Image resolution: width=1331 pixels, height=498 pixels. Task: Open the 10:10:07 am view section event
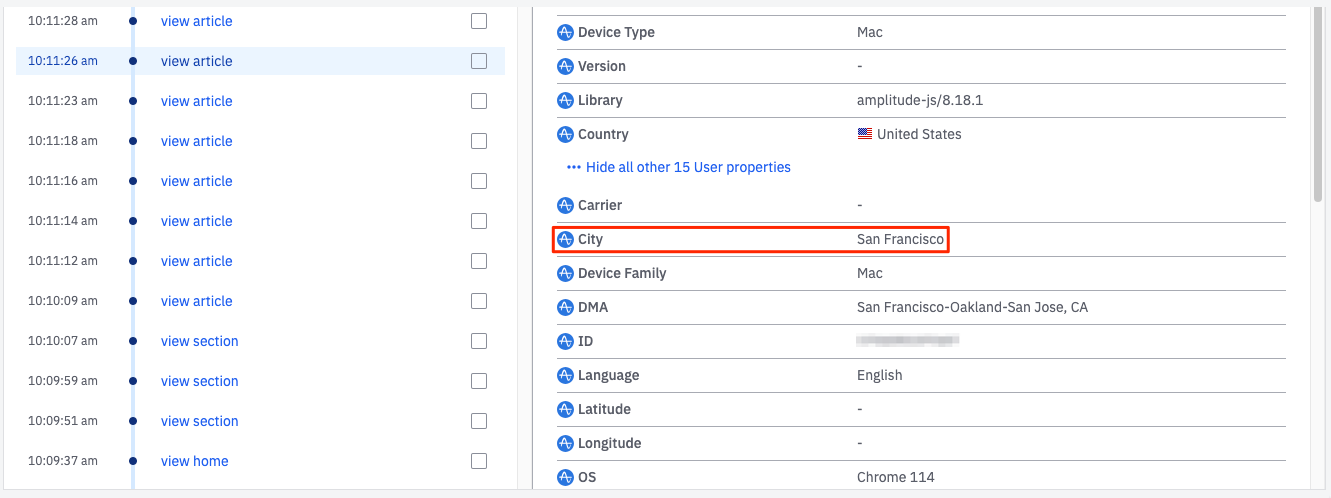click(x=199, y=341)
